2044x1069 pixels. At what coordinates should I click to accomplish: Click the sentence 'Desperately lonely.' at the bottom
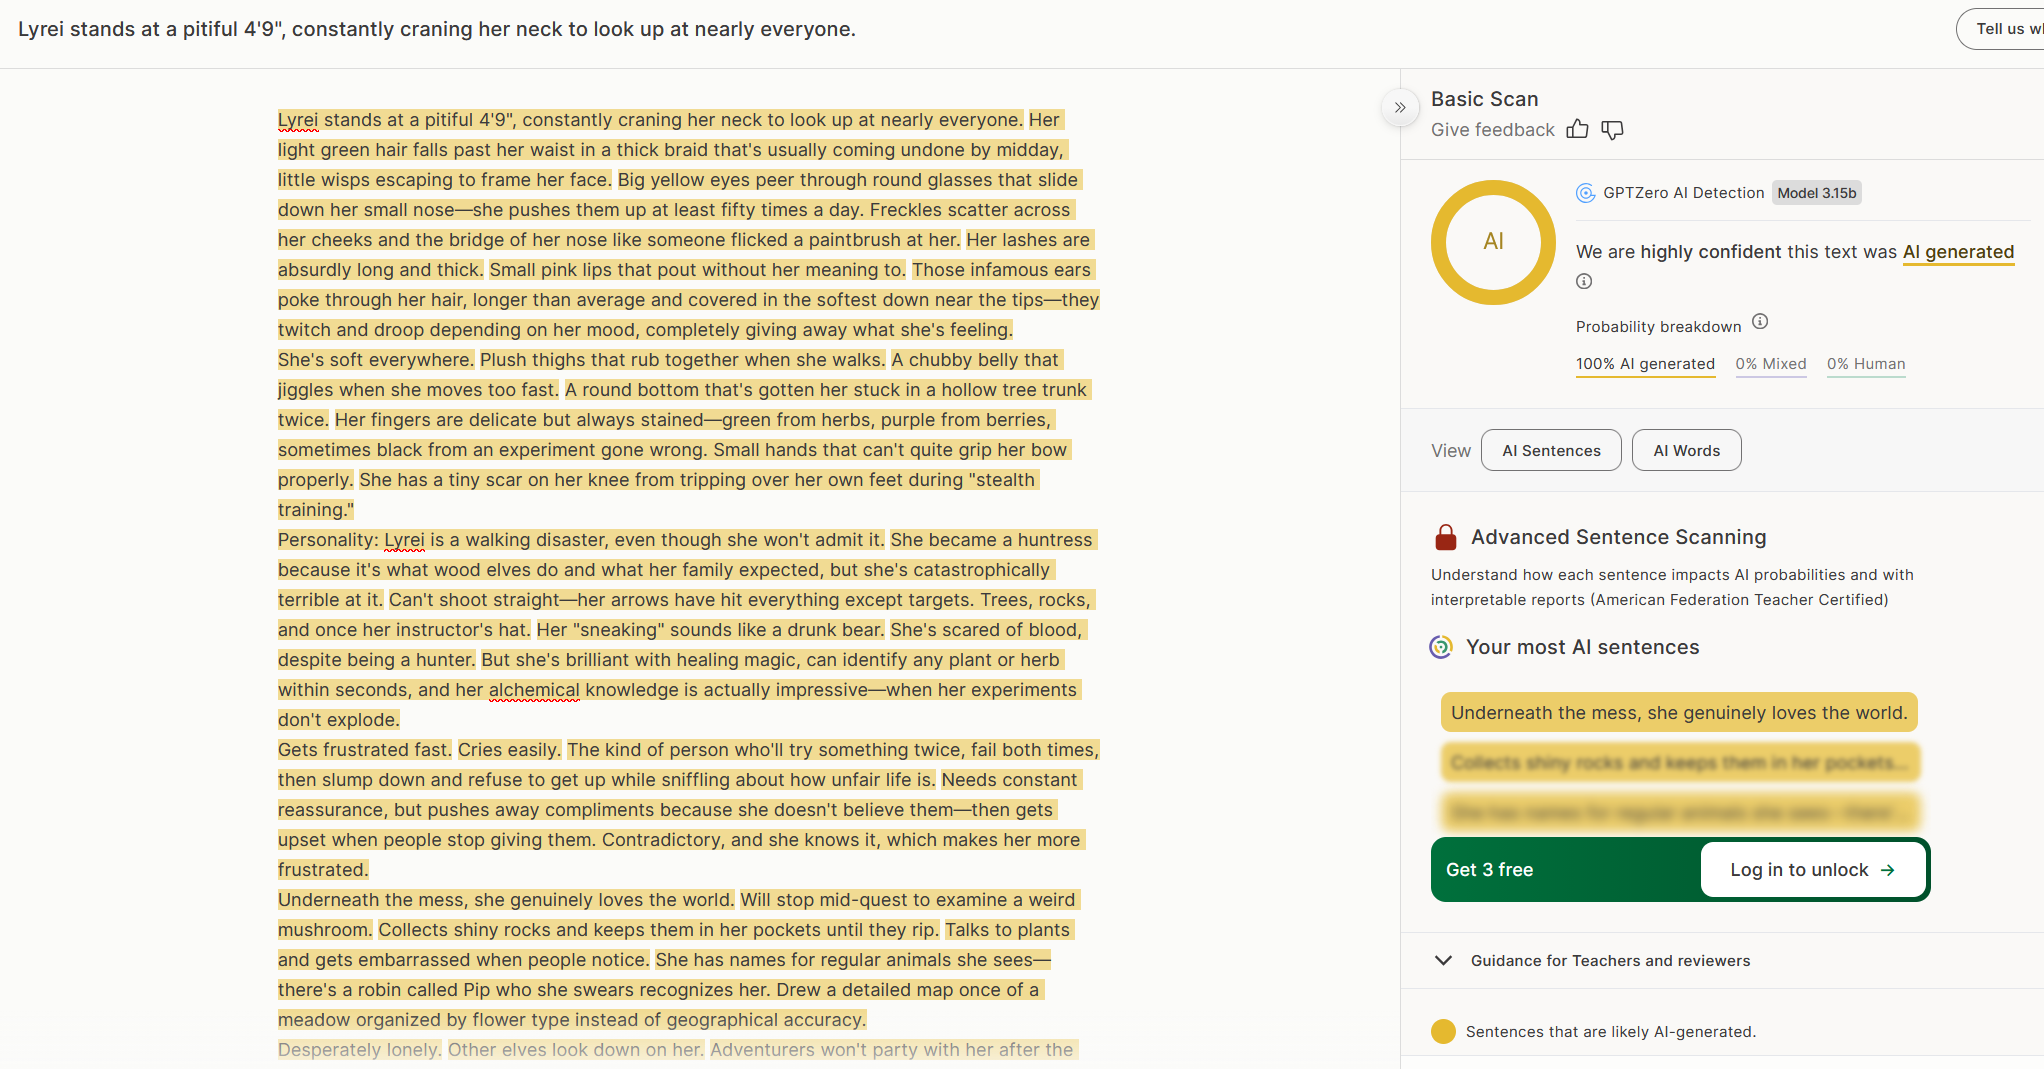tap(360, 1050)
